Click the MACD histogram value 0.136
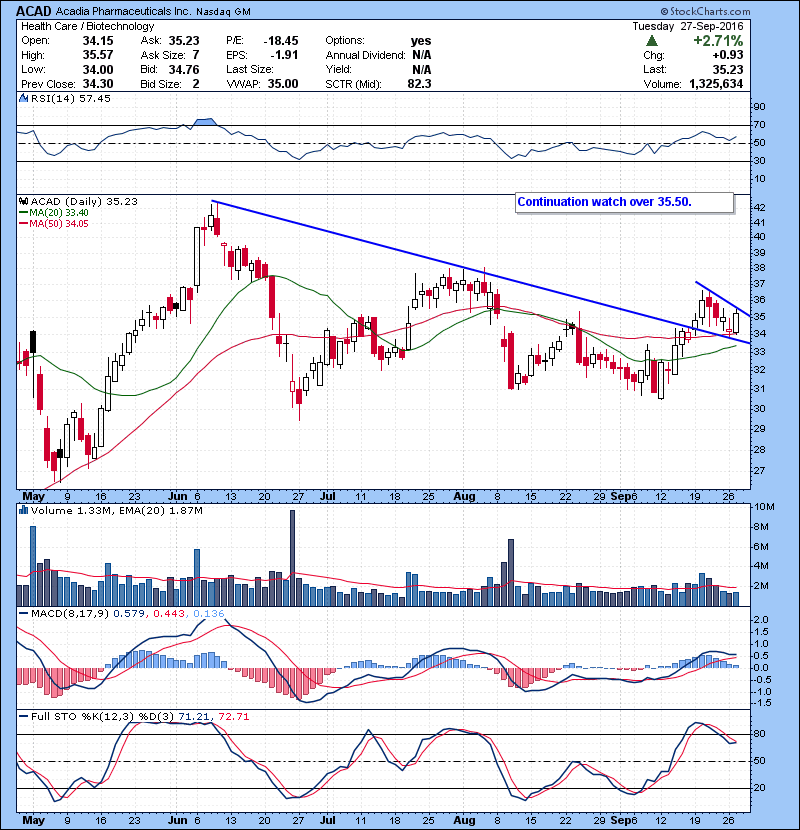Screen dimensions: 800x830 [209, 614]
